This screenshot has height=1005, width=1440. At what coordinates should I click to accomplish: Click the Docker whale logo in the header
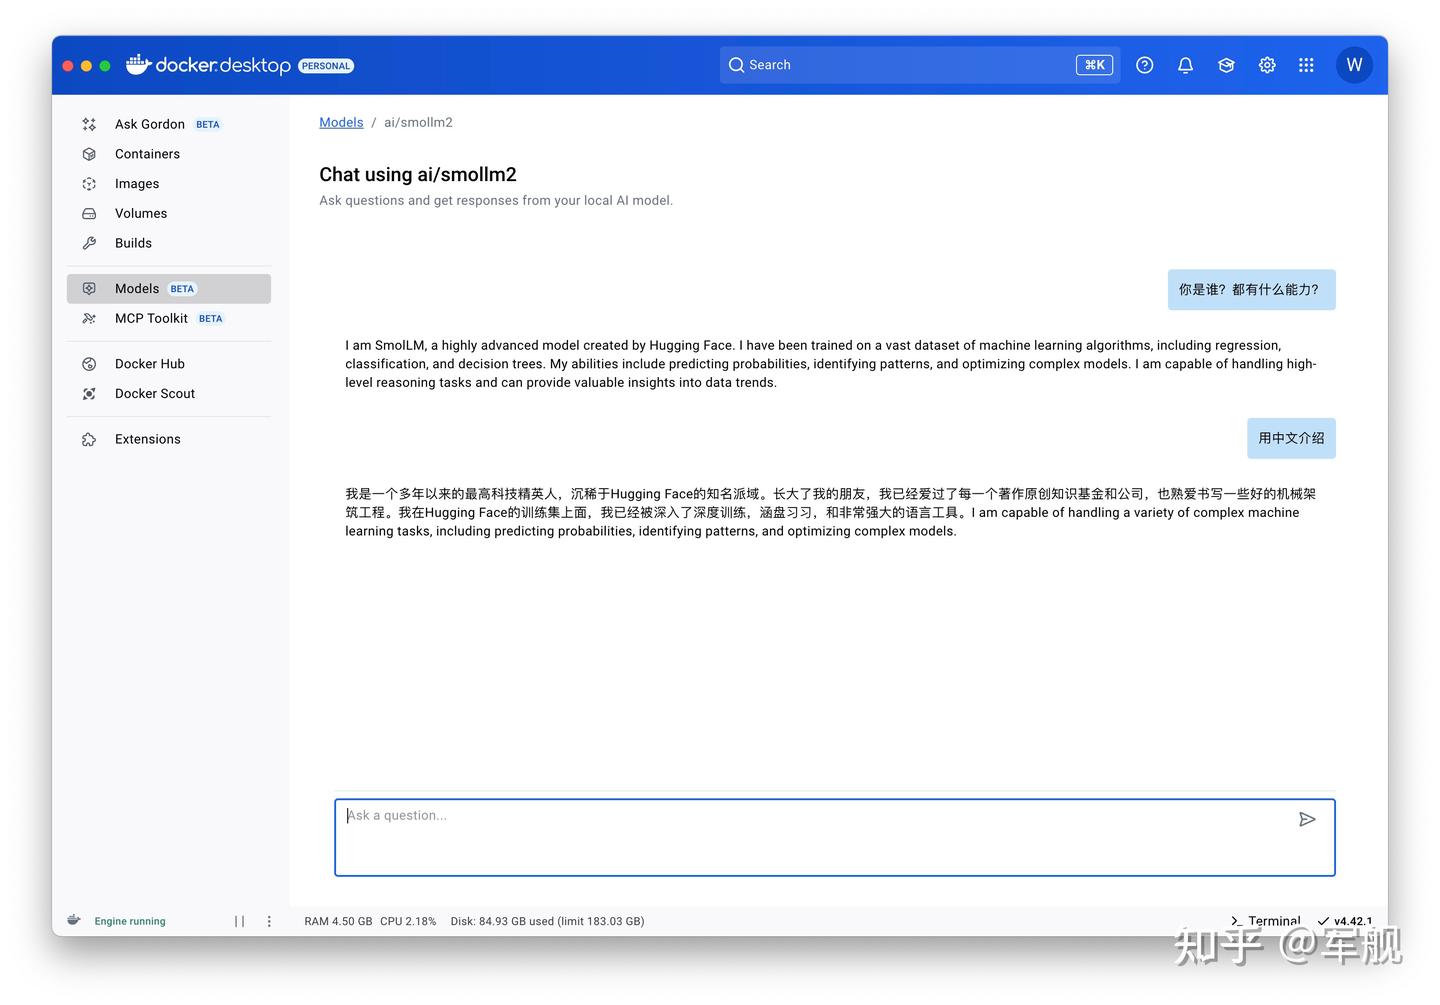click(x=137, y=64)
